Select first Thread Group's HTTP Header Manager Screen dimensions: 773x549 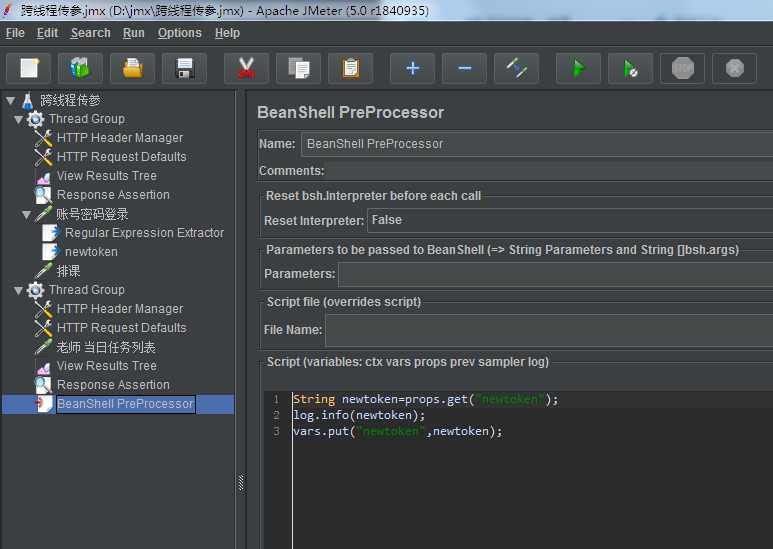click(120, 138)
